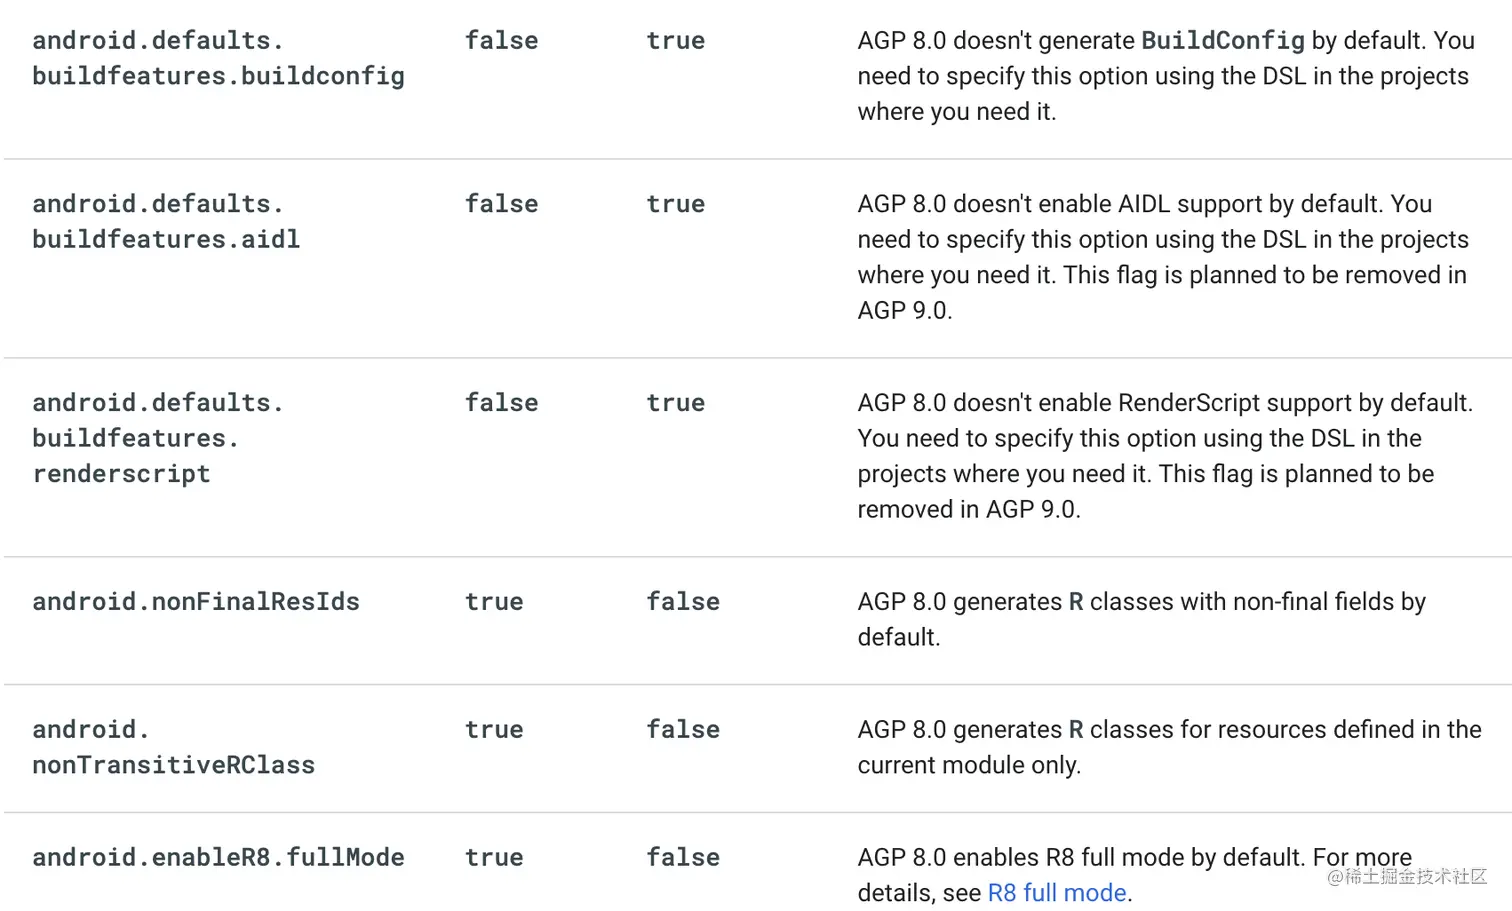
Task: Click the "true" value in the buildconfig row
Action: [675, 41]
